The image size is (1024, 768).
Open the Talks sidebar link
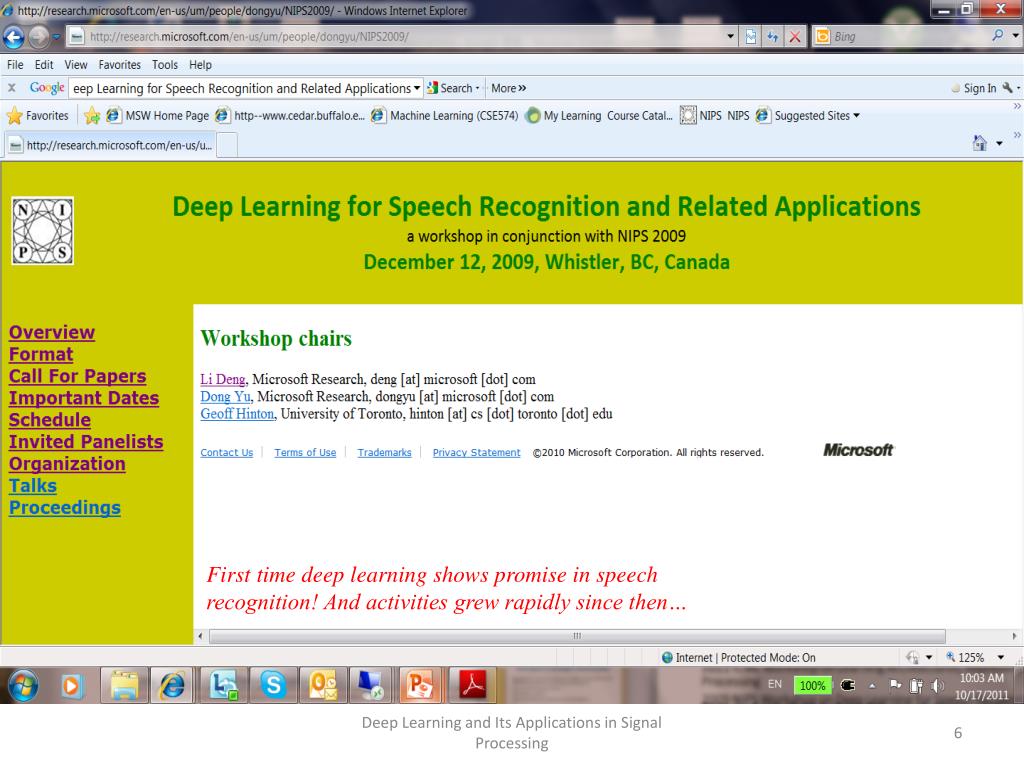tap(33, 486)
